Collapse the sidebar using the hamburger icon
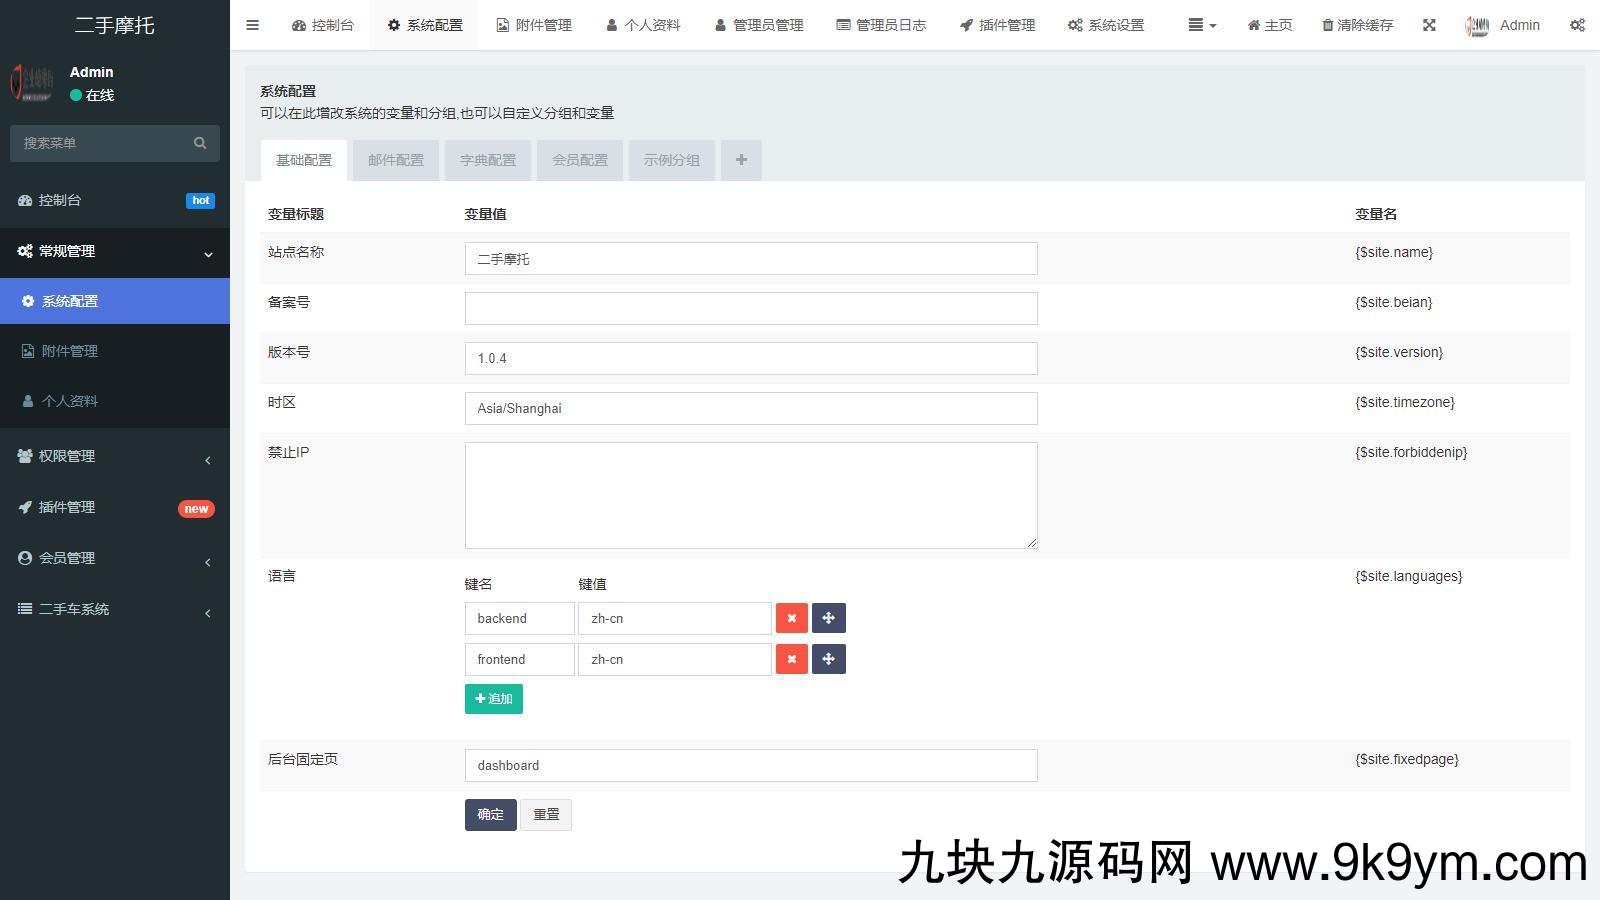Image resolution: width=1600 pixels, height=900 pixels. [252, 25]
